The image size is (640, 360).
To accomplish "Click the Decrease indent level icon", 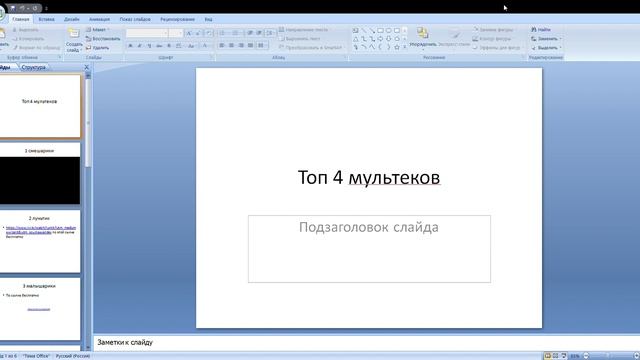I will click(x=250, y=33).
